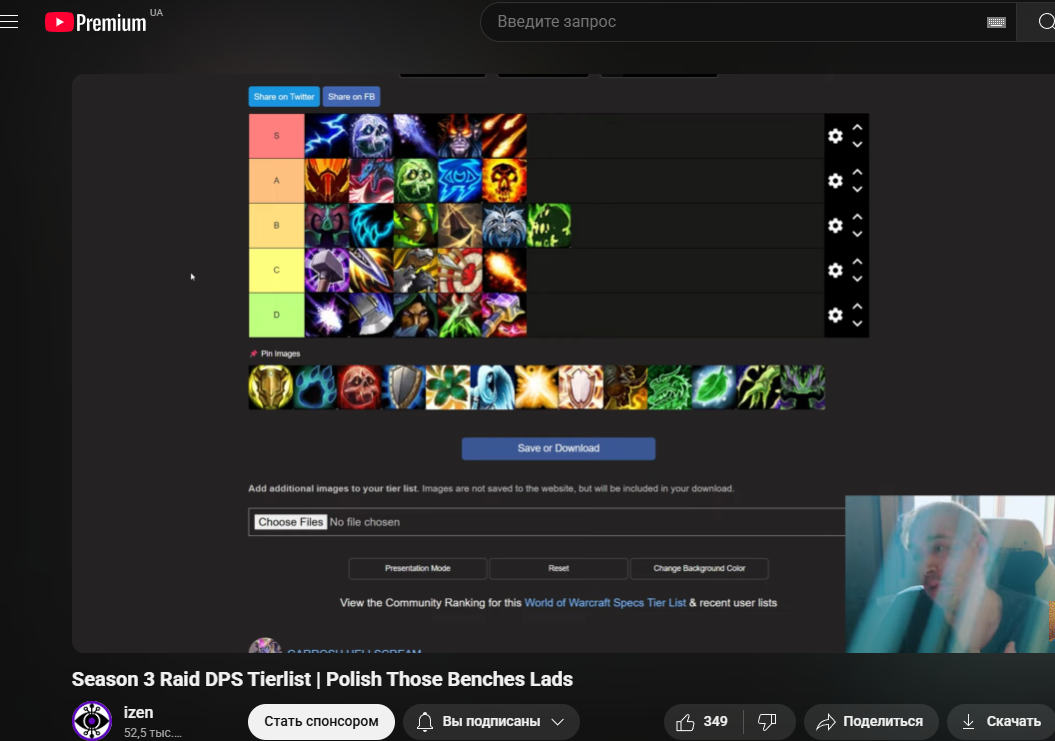Open the izen channel name link
This screenshot has width=1055, height=741.
point(139,712)
